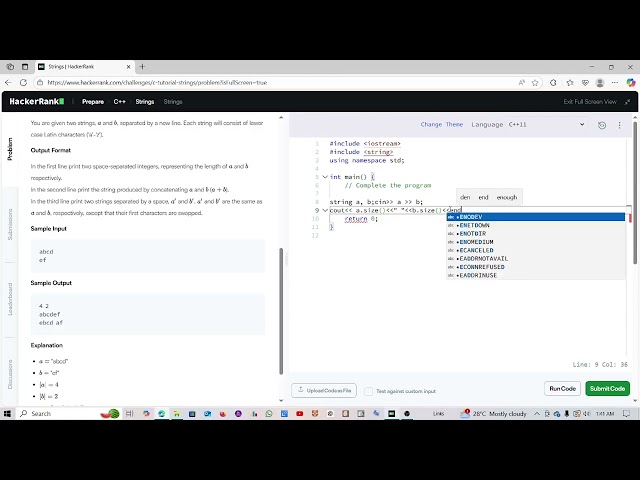Reload the page with refresh icon
The image size is (640, 480).
(x=23, y=82)
